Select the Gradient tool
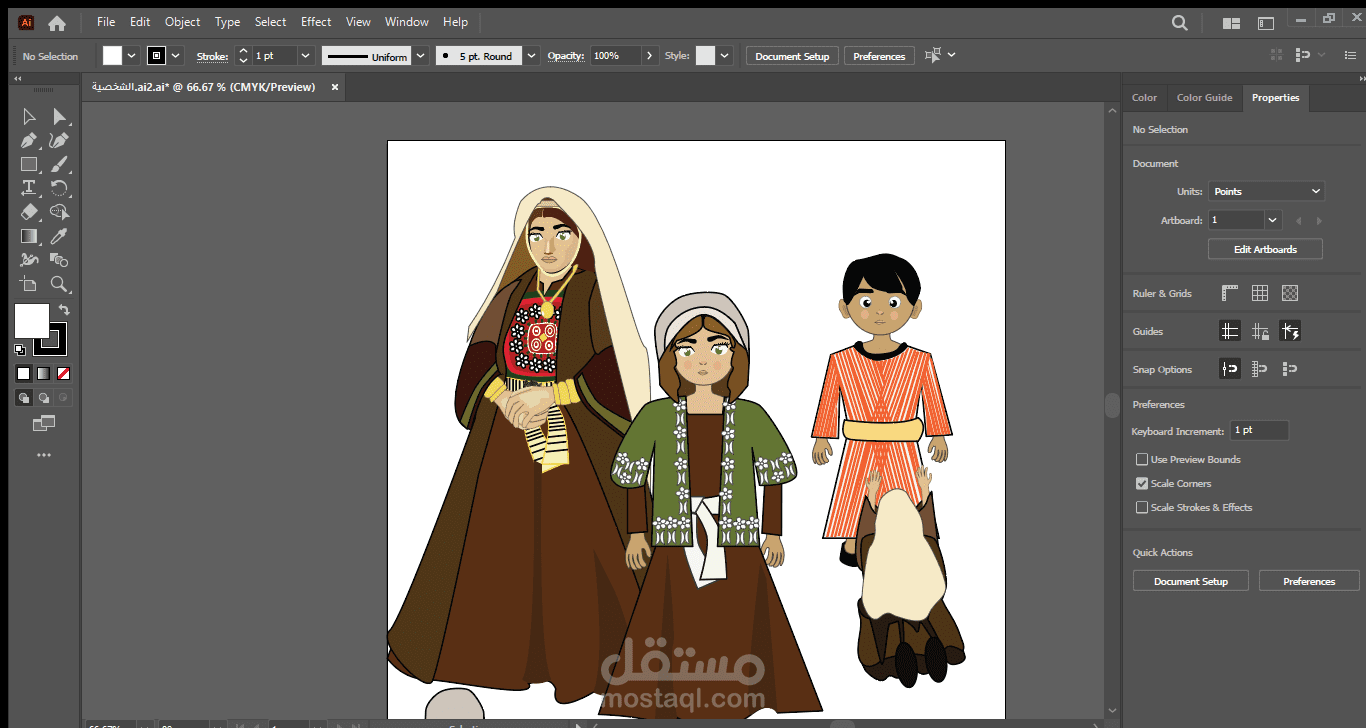This screenshot has width=1366, height=728. 29,236
